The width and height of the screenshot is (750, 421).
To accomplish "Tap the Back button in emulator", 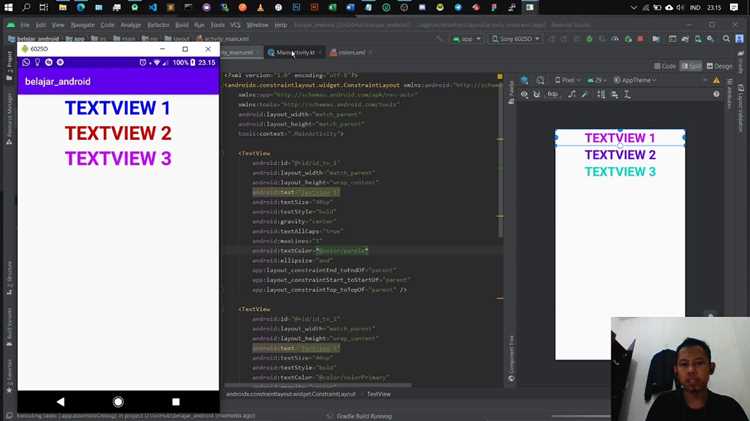I will pos(60,402).
